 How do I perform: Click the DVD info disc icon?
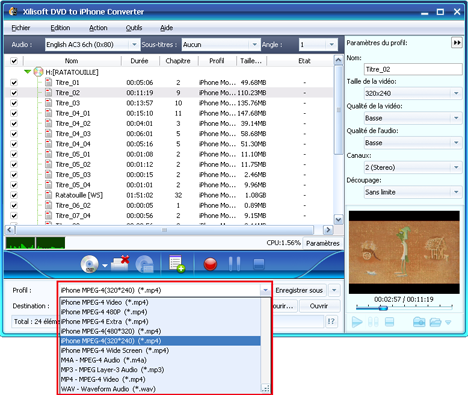point(145,264)
